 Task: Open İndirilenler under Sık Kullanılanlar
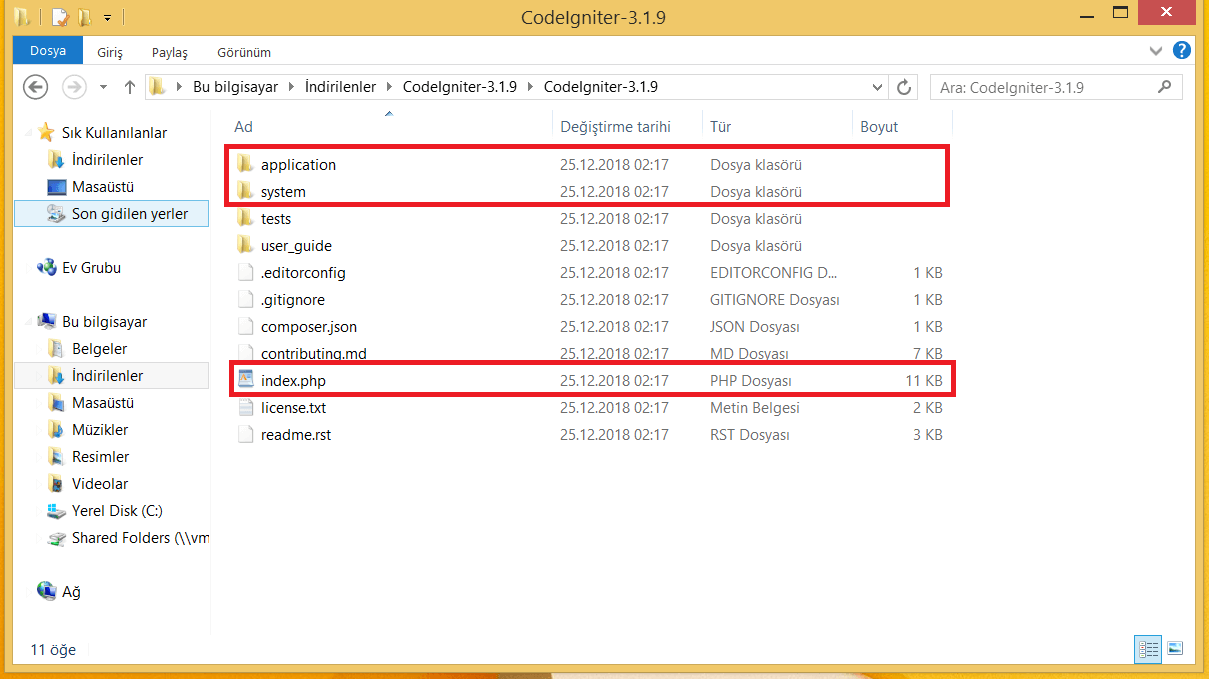[x=107, y=159]
